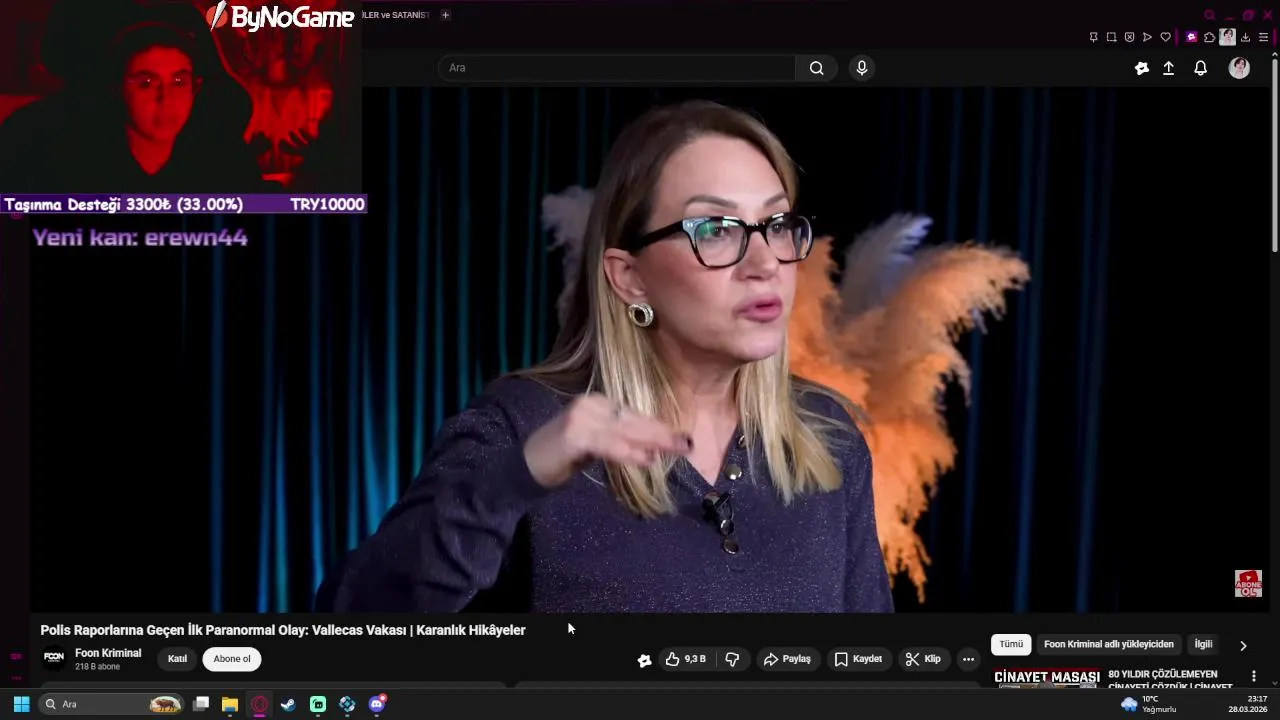Open the extensions puzzle icon

click(1209, 37)
